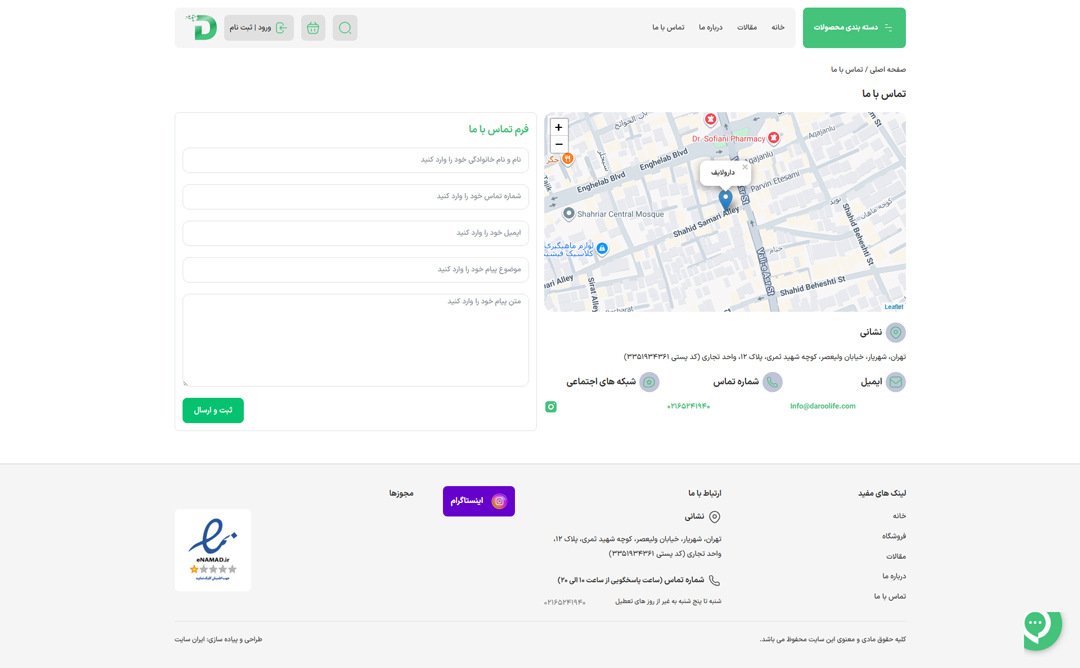Click the نشانی location pin icon
Image resolution: width=1080 pixels, height=668 pixels.
point(895,333)
